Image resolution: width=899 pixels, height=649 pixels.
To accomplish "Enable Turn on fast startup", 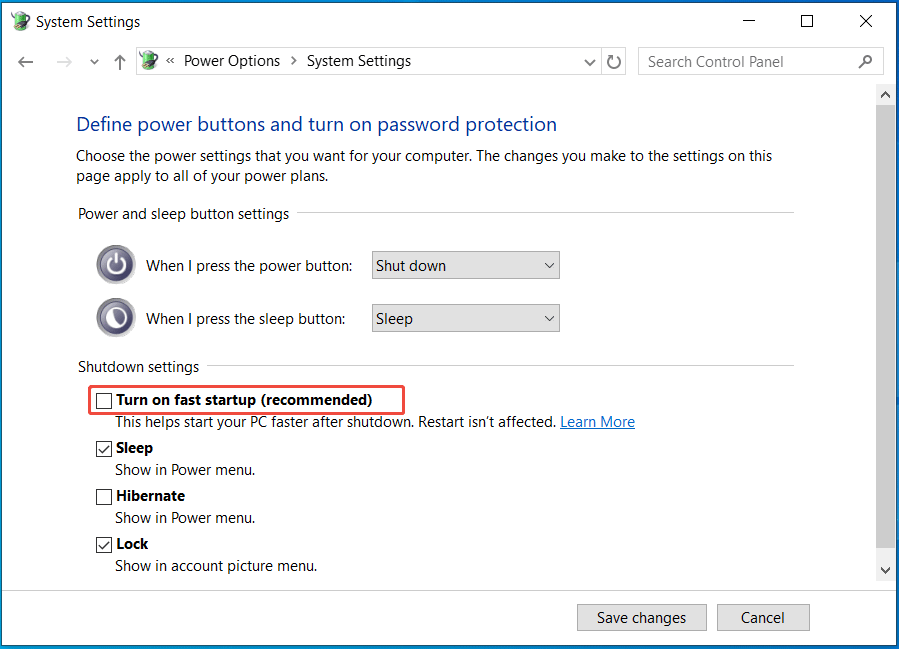I will (103, 399).
